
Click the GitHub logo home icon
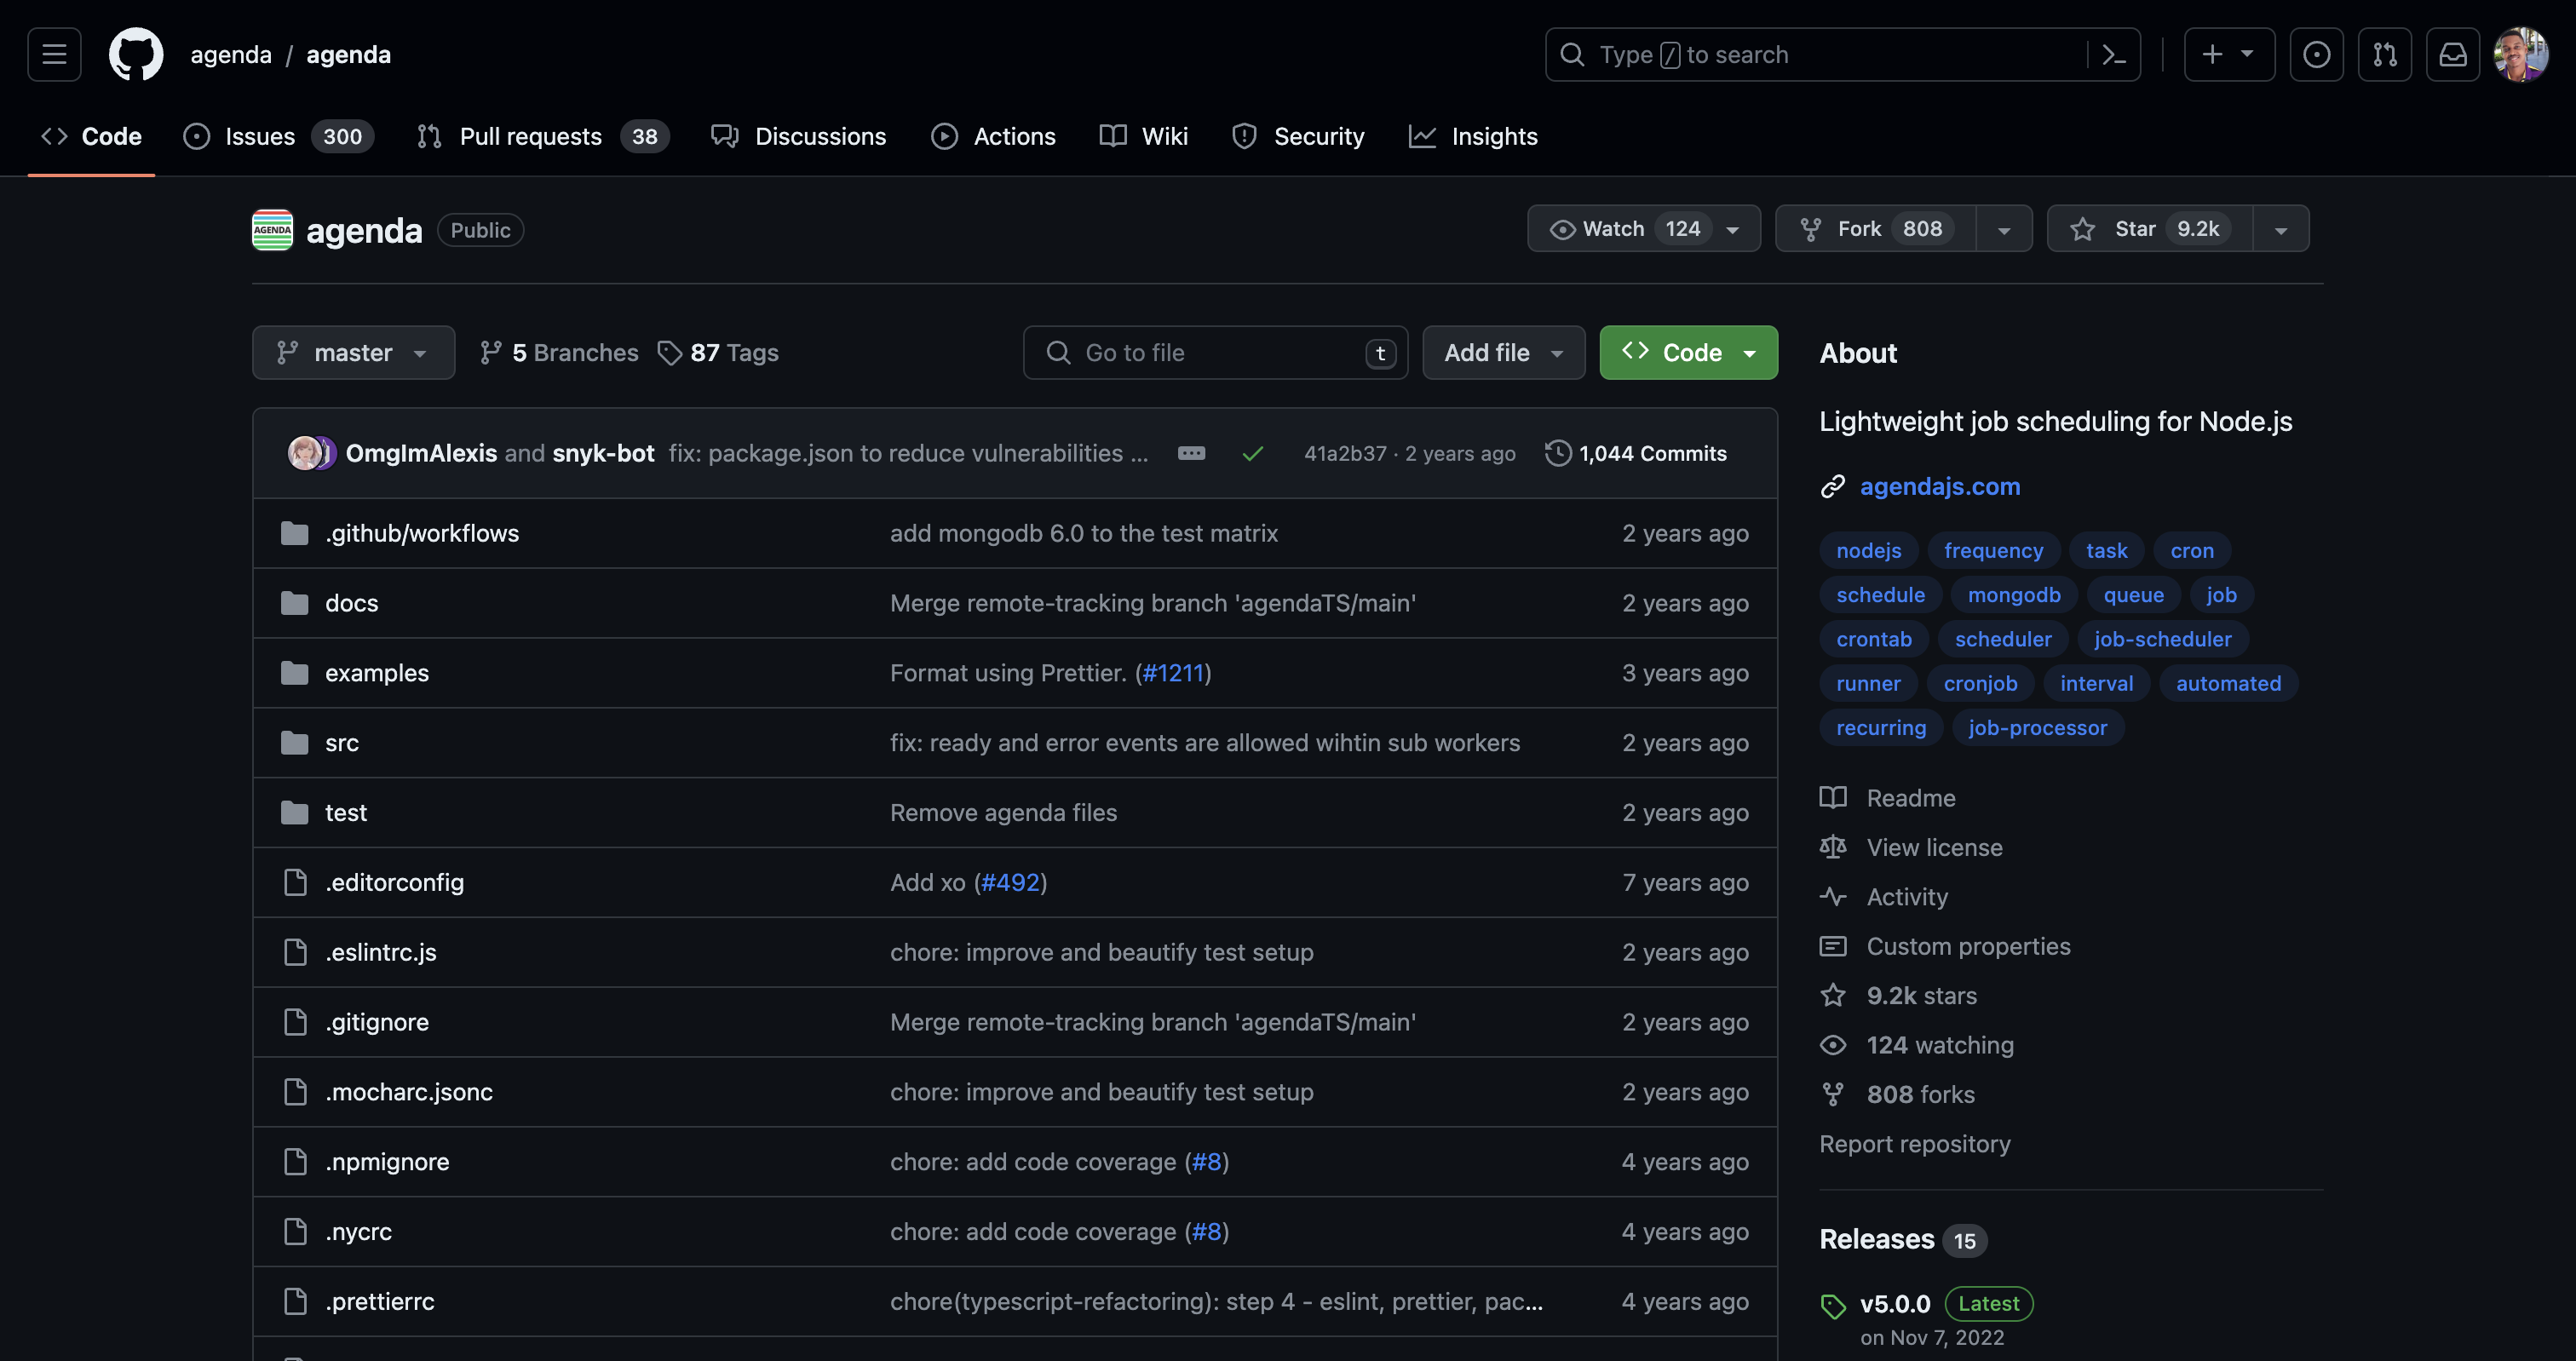(x=136, y=54)
